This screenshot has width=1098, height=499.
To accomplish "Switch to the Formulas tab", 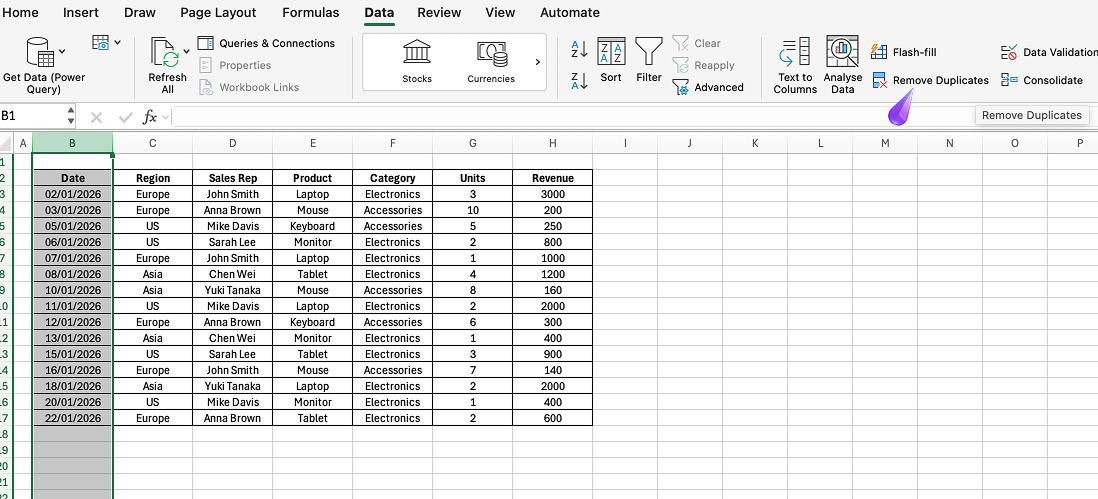I will [310, 13].
